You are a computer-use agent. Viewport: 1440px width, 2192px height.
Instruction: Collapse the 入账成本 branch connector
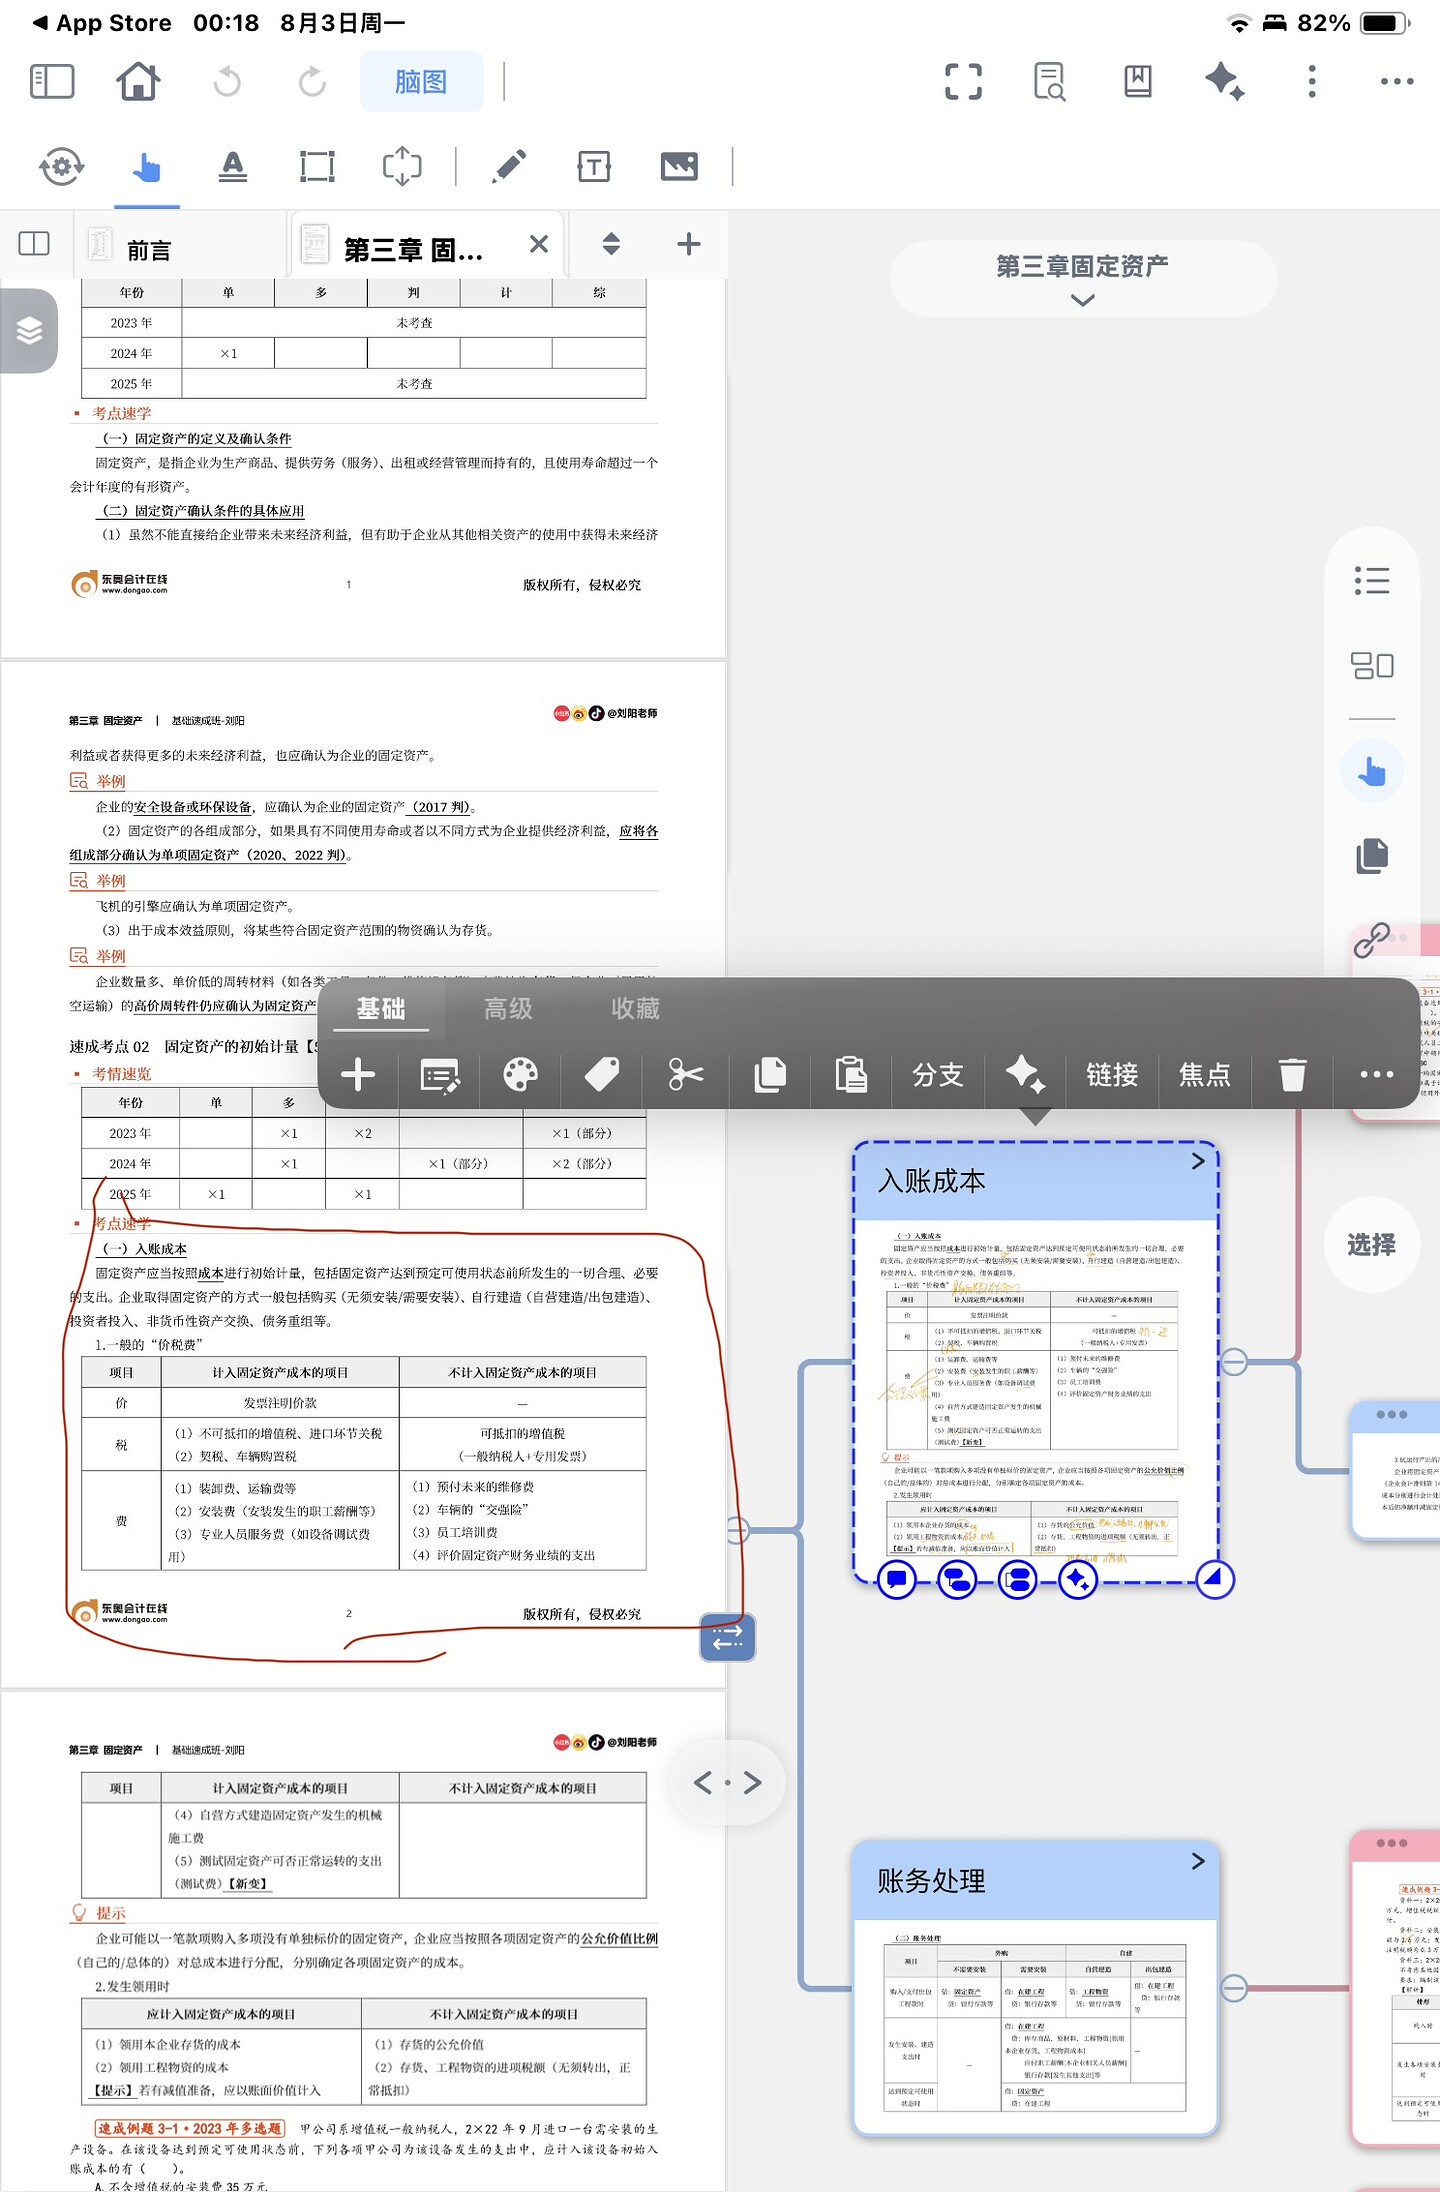tap(1234, 1362)
